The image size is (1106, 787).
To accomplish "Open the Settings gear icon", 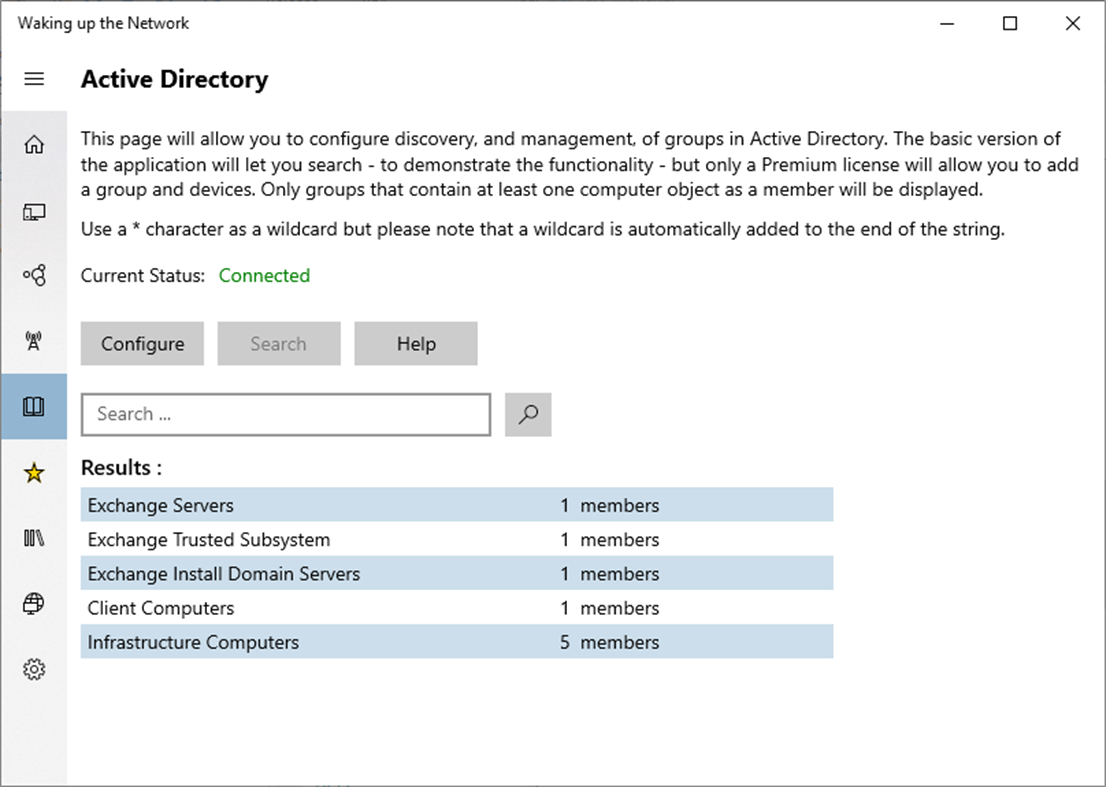I will (34, 669).
